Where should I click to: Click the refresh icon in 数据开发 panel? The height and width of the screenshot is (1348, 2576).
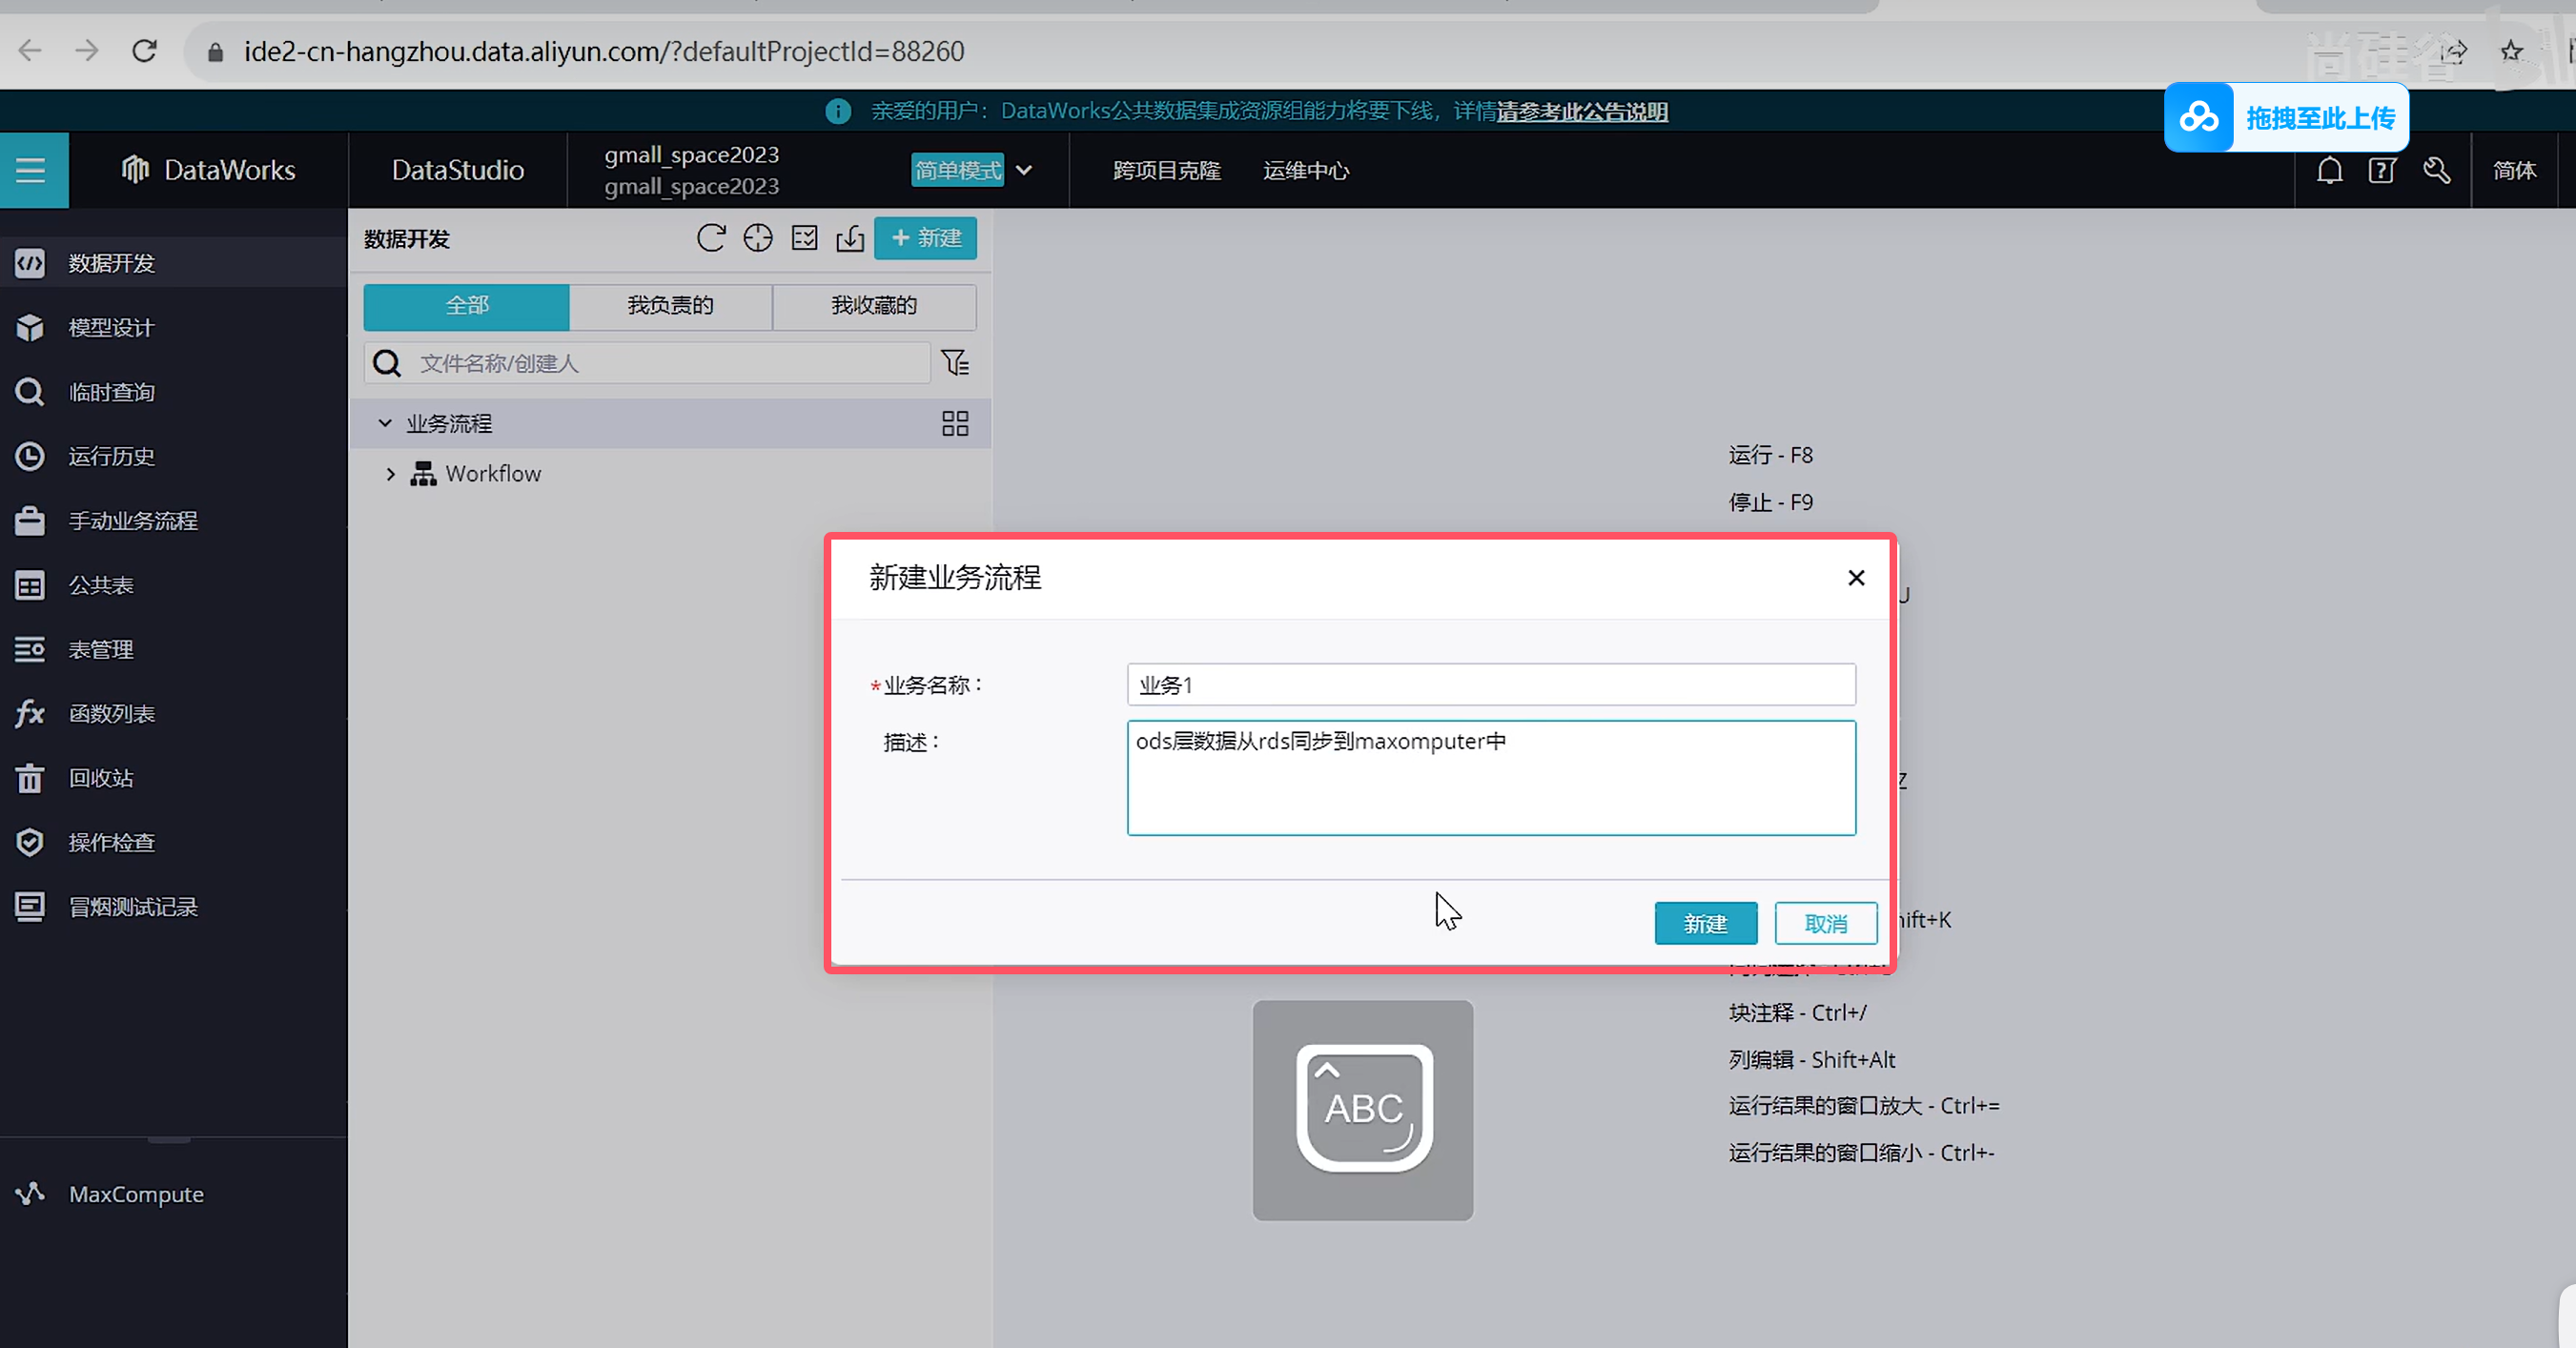(x=710, y=238)
